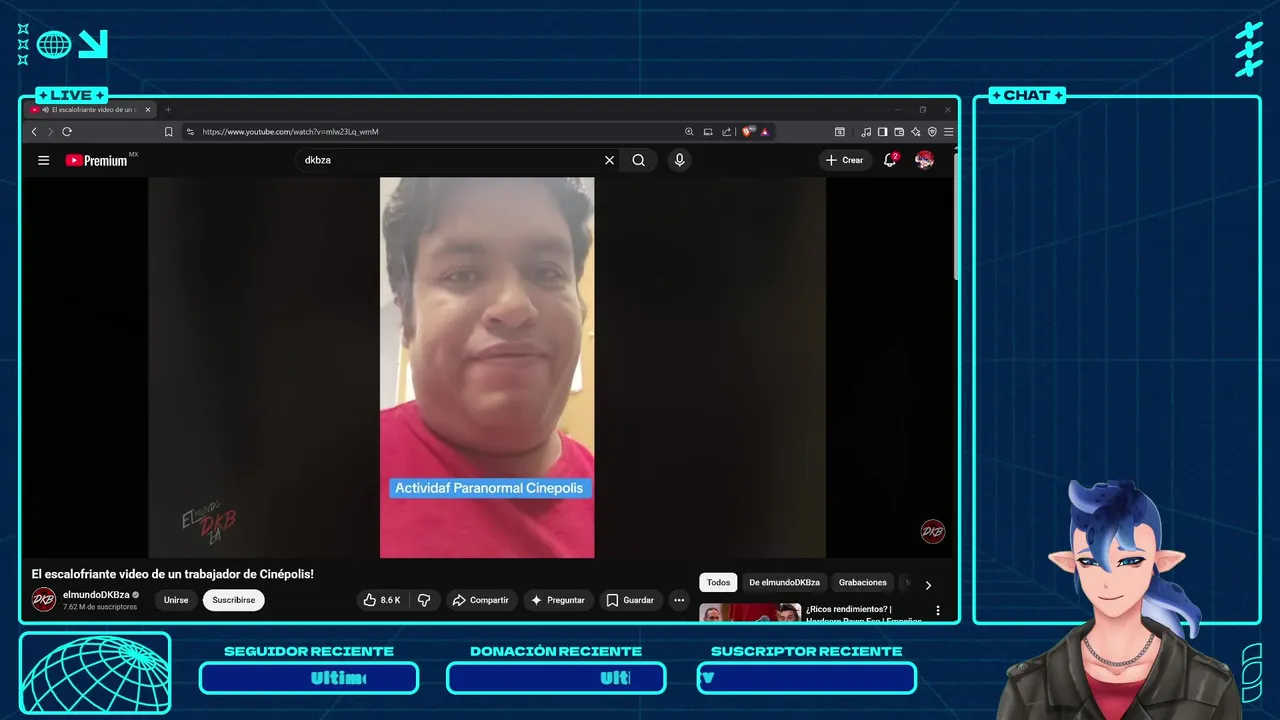Viewport: 1280px width, 720px height.
Task: Go forward with browser forward arrow
Action: pyautogui.click(x=50, y=132)
